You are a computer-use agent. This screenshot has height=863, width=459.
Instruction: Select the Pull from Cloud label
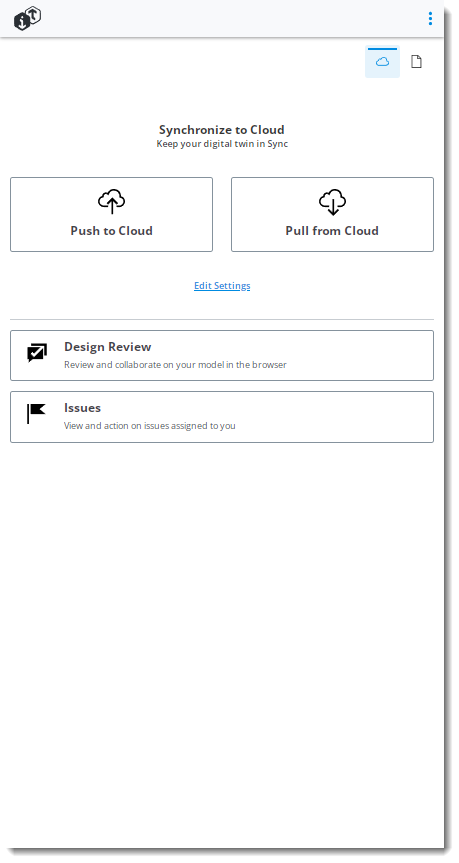(332, 231)
